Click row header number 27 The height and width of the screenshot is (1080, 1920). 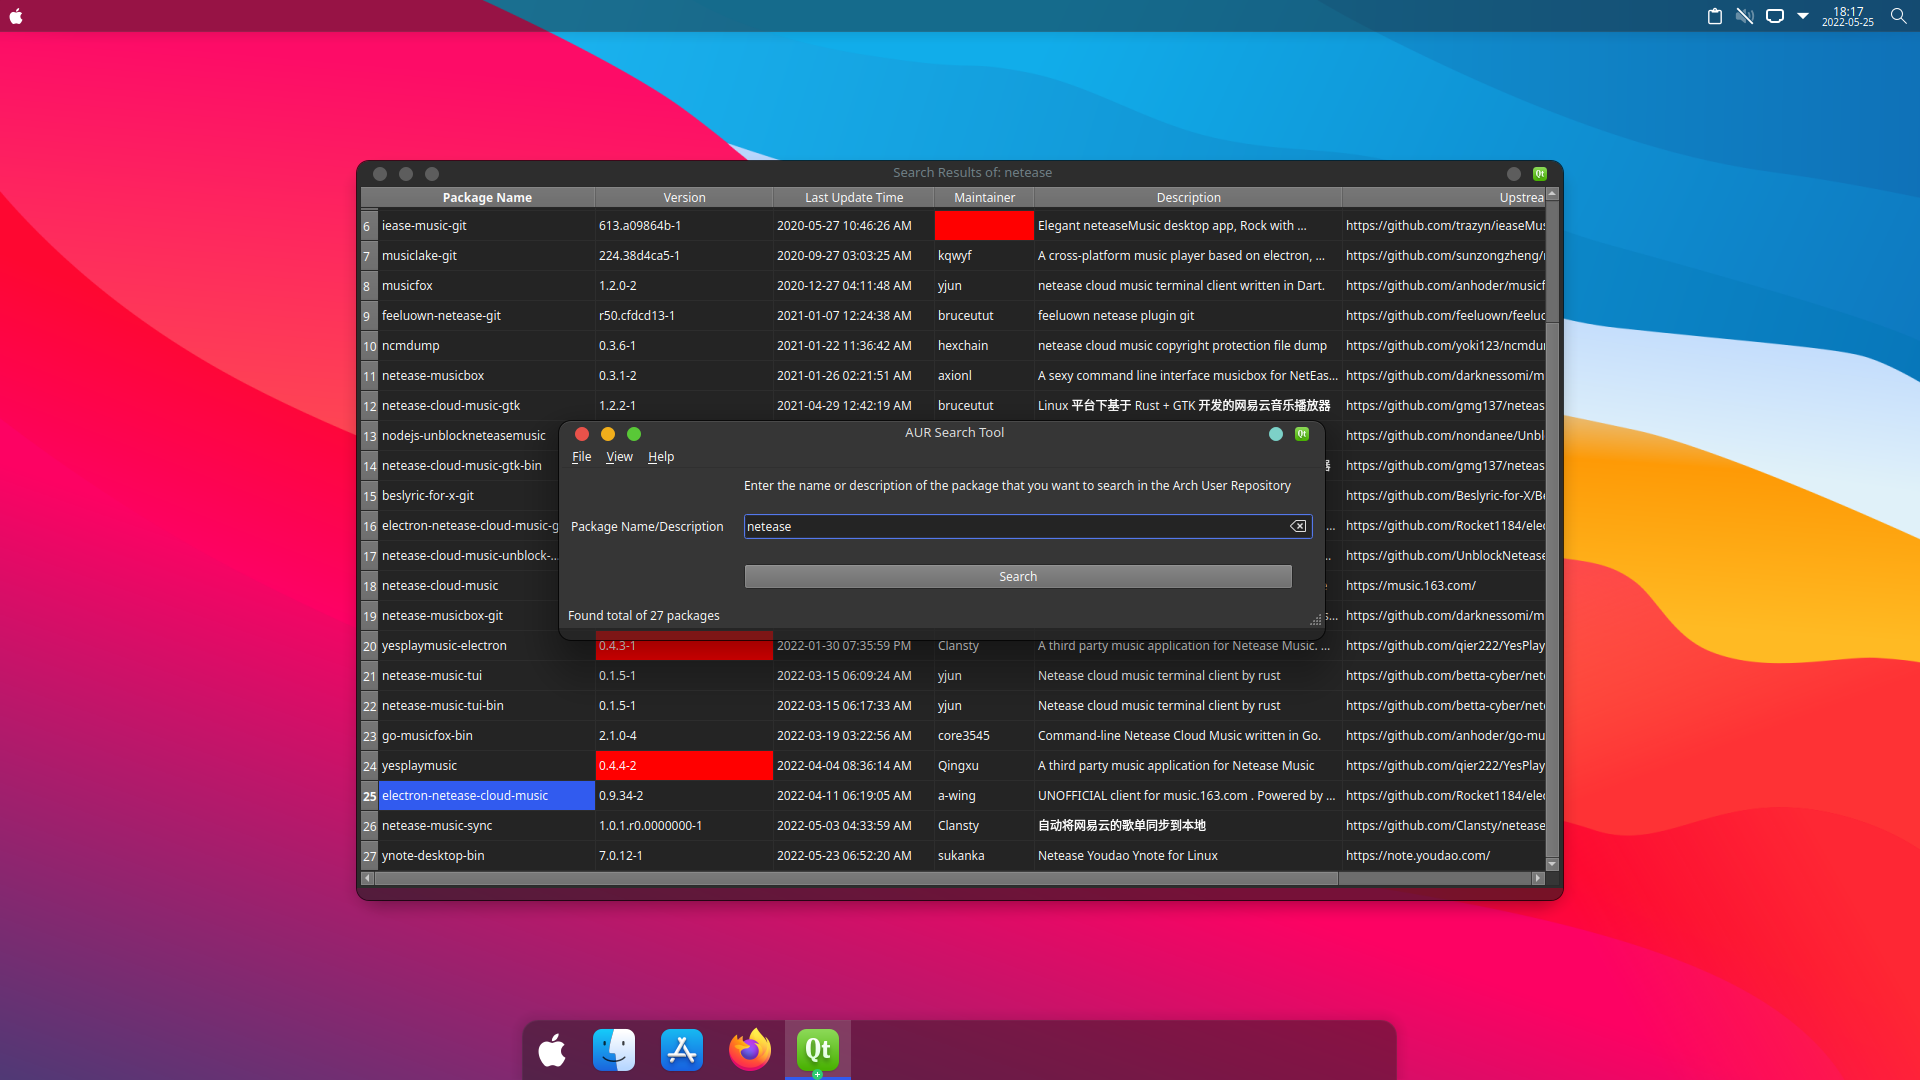click(x=369, y=856)
